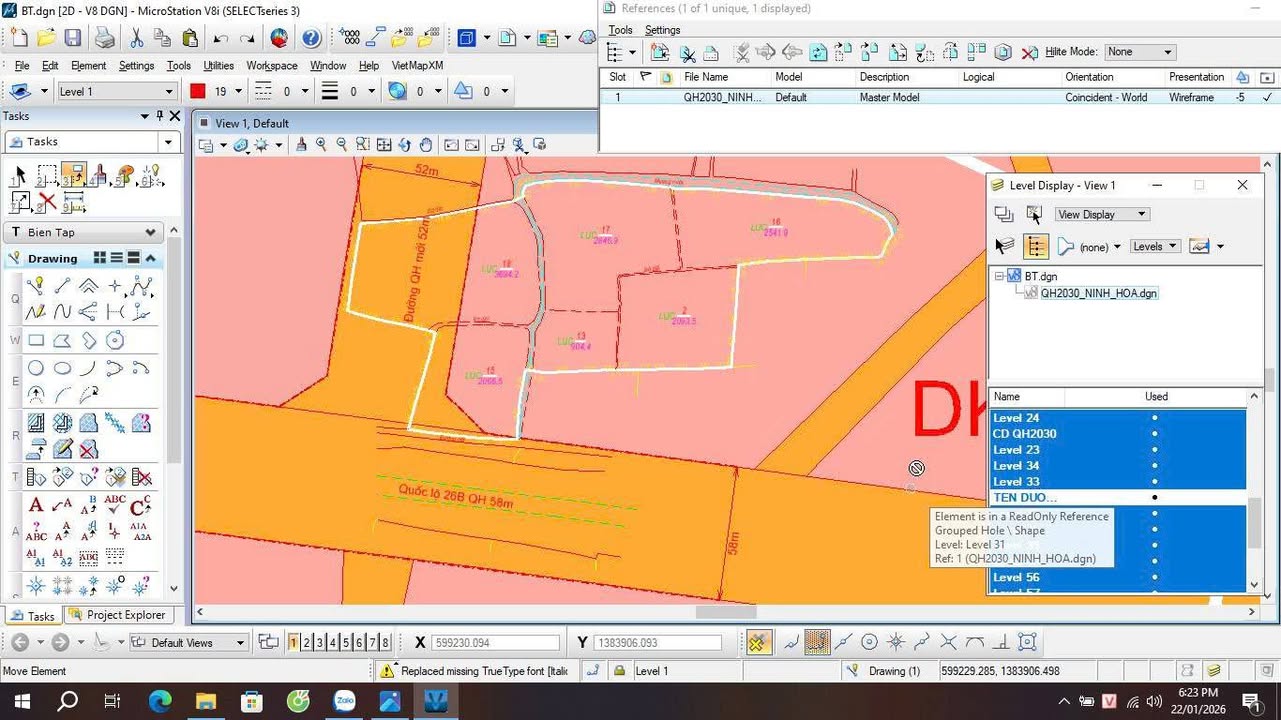
Task: Select the Place Circle tool
Action: (x=36, y=368)
